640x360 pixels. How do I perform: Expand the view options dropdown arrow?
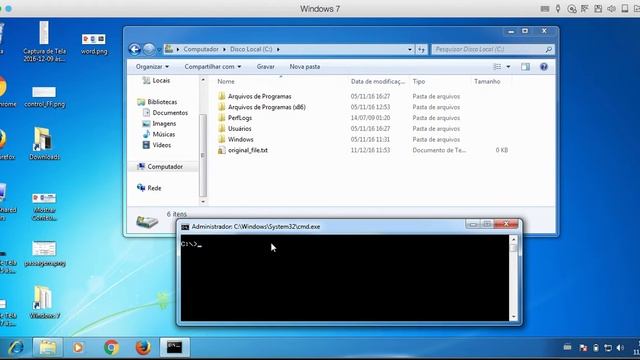click(x=508, y=67)
